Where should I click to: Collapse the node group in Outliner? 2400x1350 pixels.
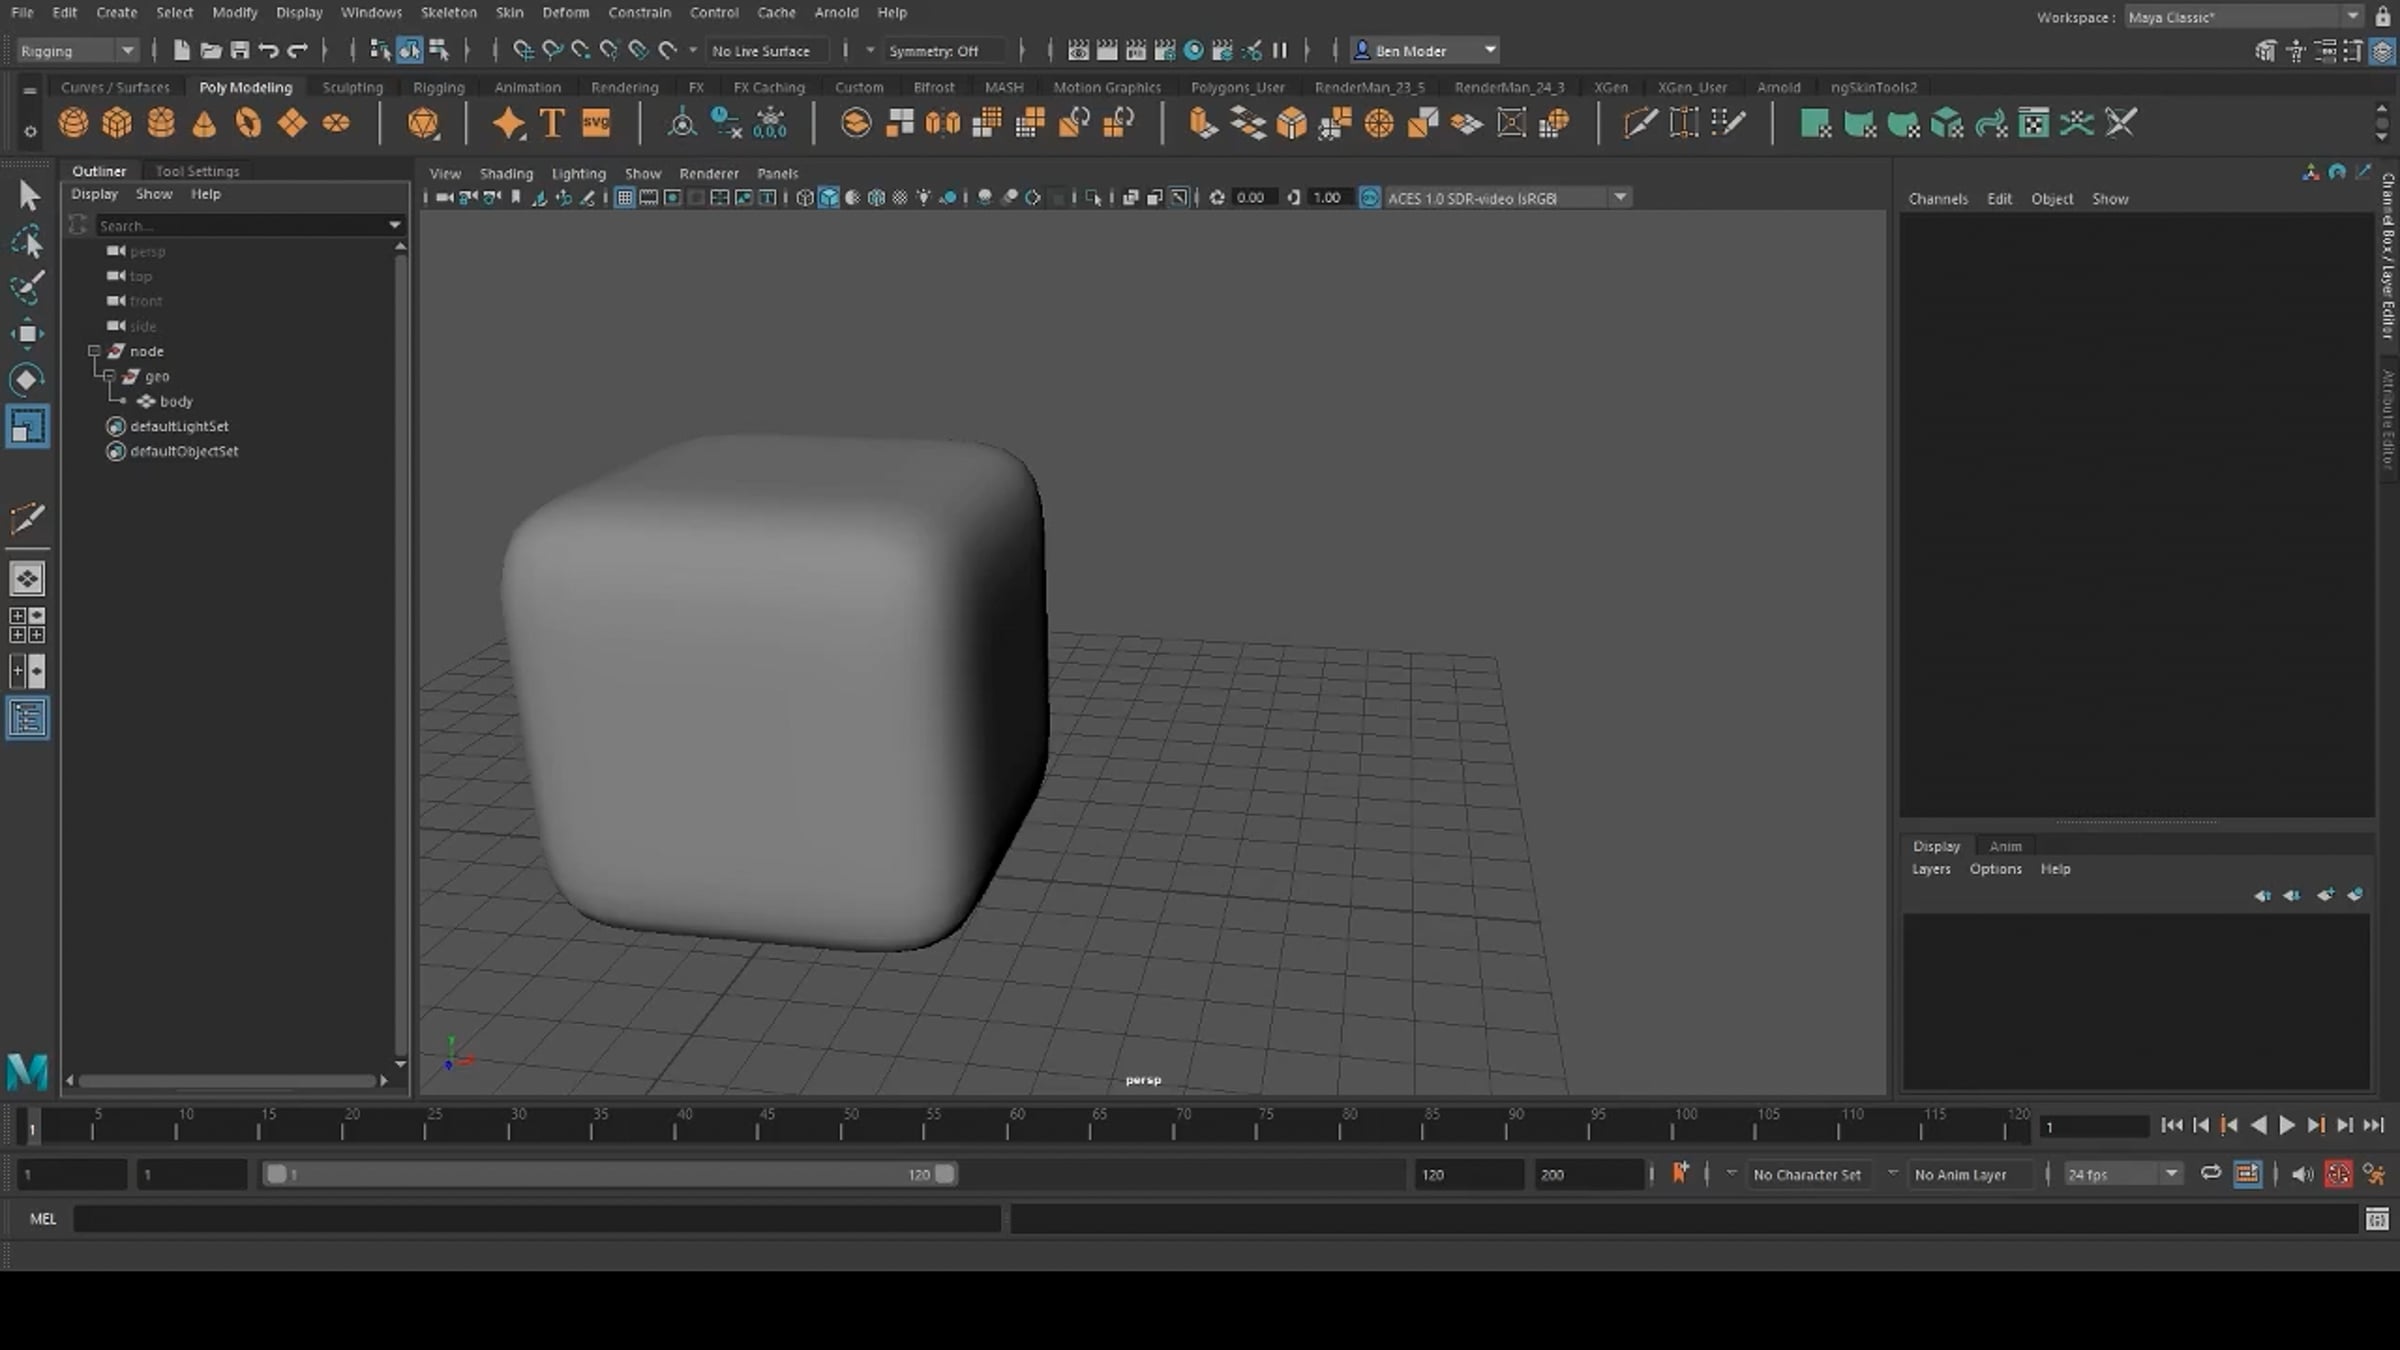click(x=94, y=351)
